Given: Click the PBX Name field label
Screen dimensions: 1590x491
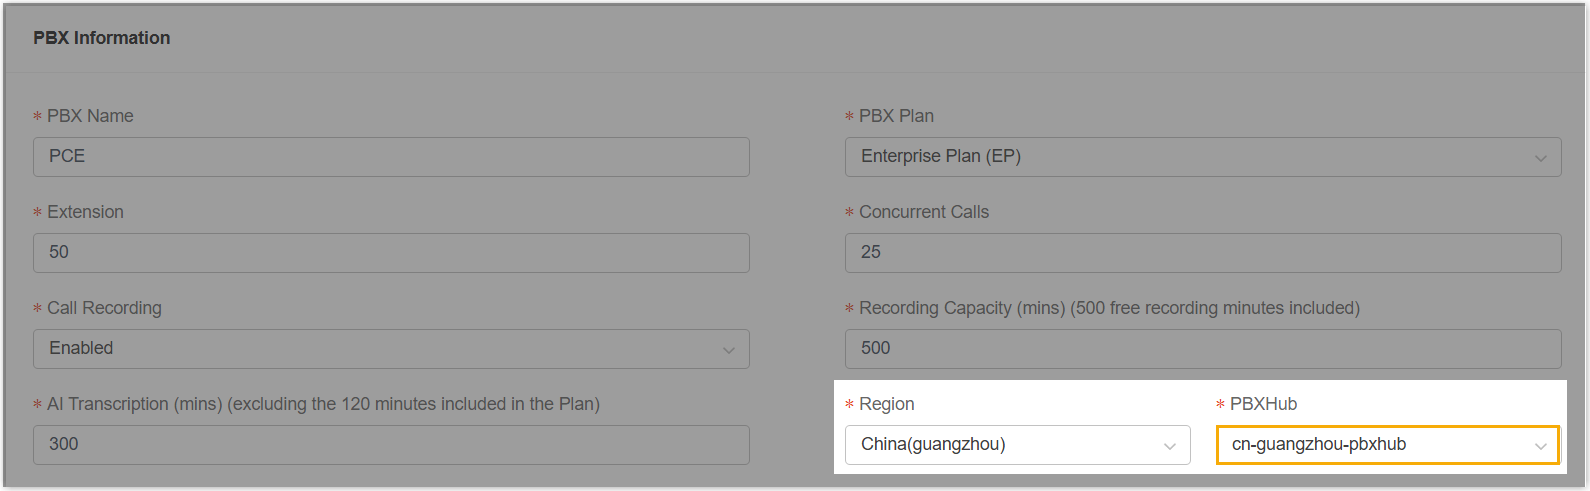Looking at the screenshot, I should (x=90, y=116).
